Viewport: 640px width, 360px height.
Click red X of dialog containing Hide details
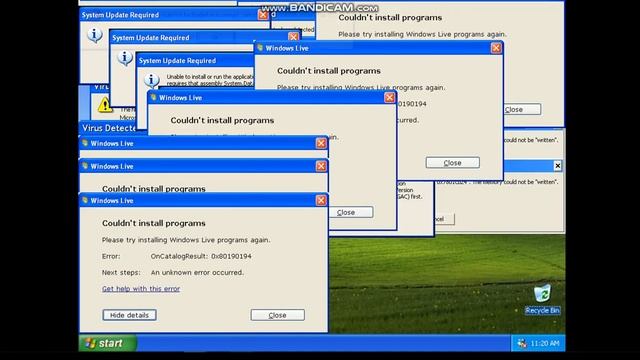click(x=321, y=200)
